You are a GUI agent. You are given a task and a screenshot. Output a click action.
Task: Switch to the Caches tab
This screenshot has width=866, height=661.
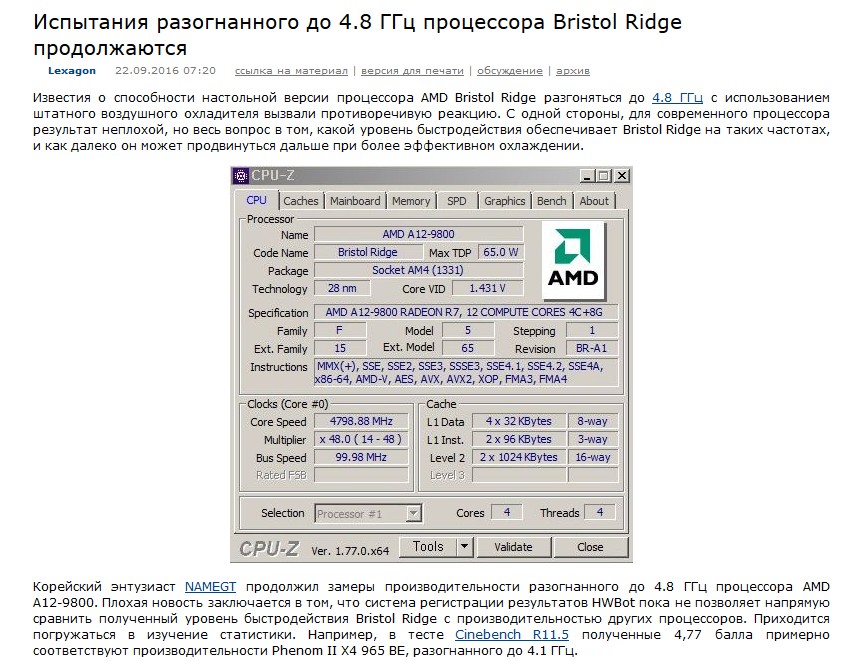tap(300, 201)
